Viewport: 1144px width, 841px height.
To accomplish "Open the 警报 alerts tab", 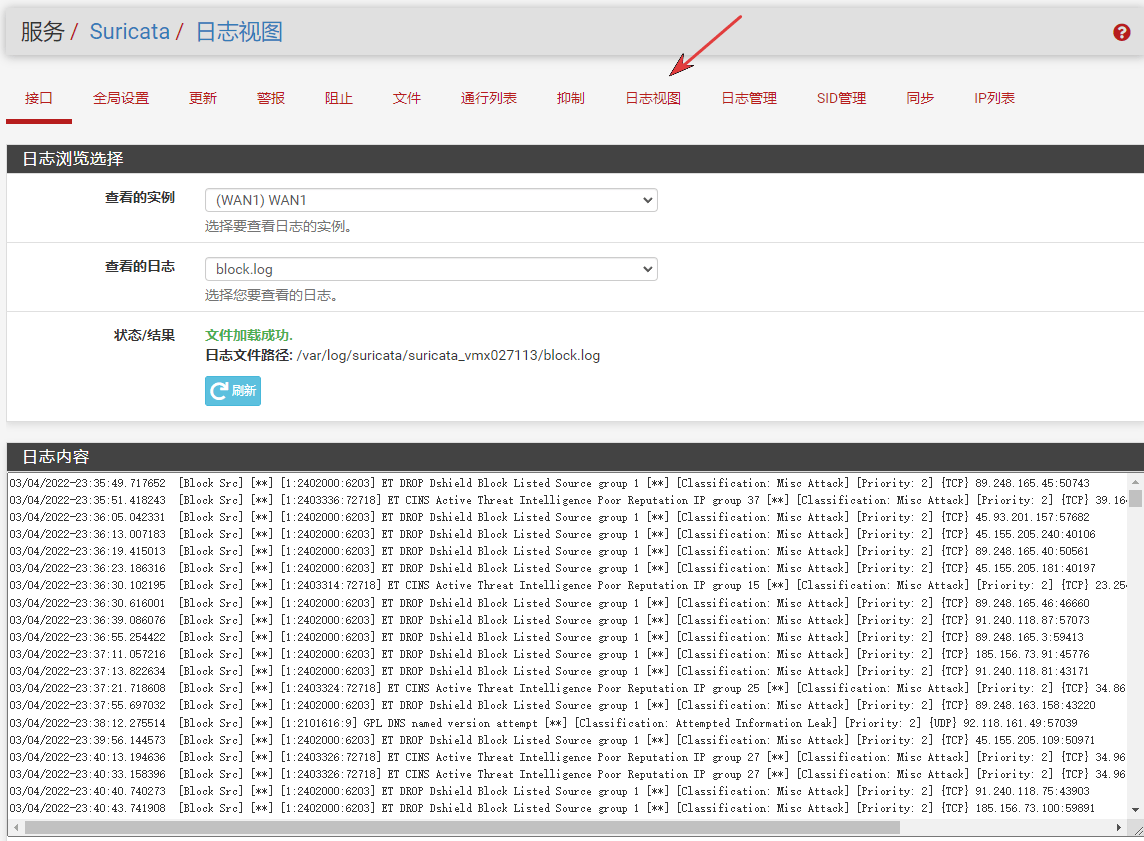I will [x=271, y=98].
